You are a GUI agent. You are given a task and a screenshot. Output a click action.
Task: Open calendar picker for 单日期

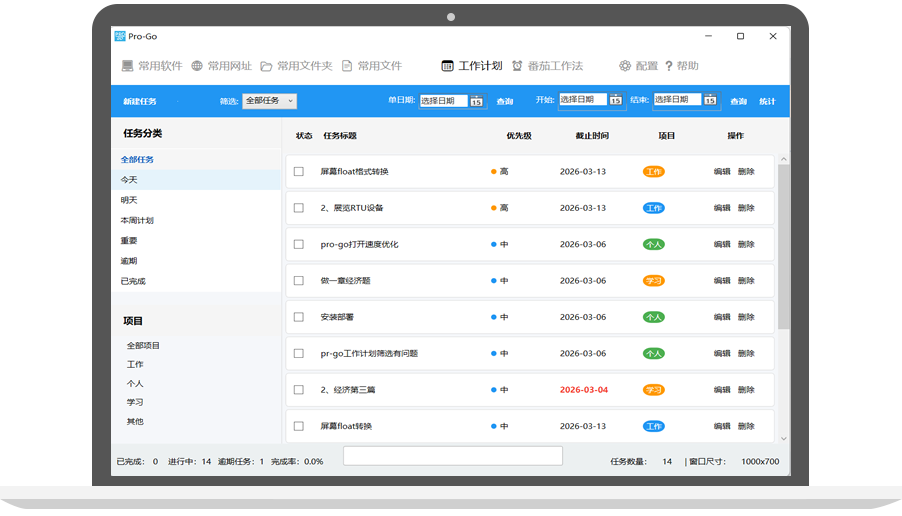click(476, 101)
